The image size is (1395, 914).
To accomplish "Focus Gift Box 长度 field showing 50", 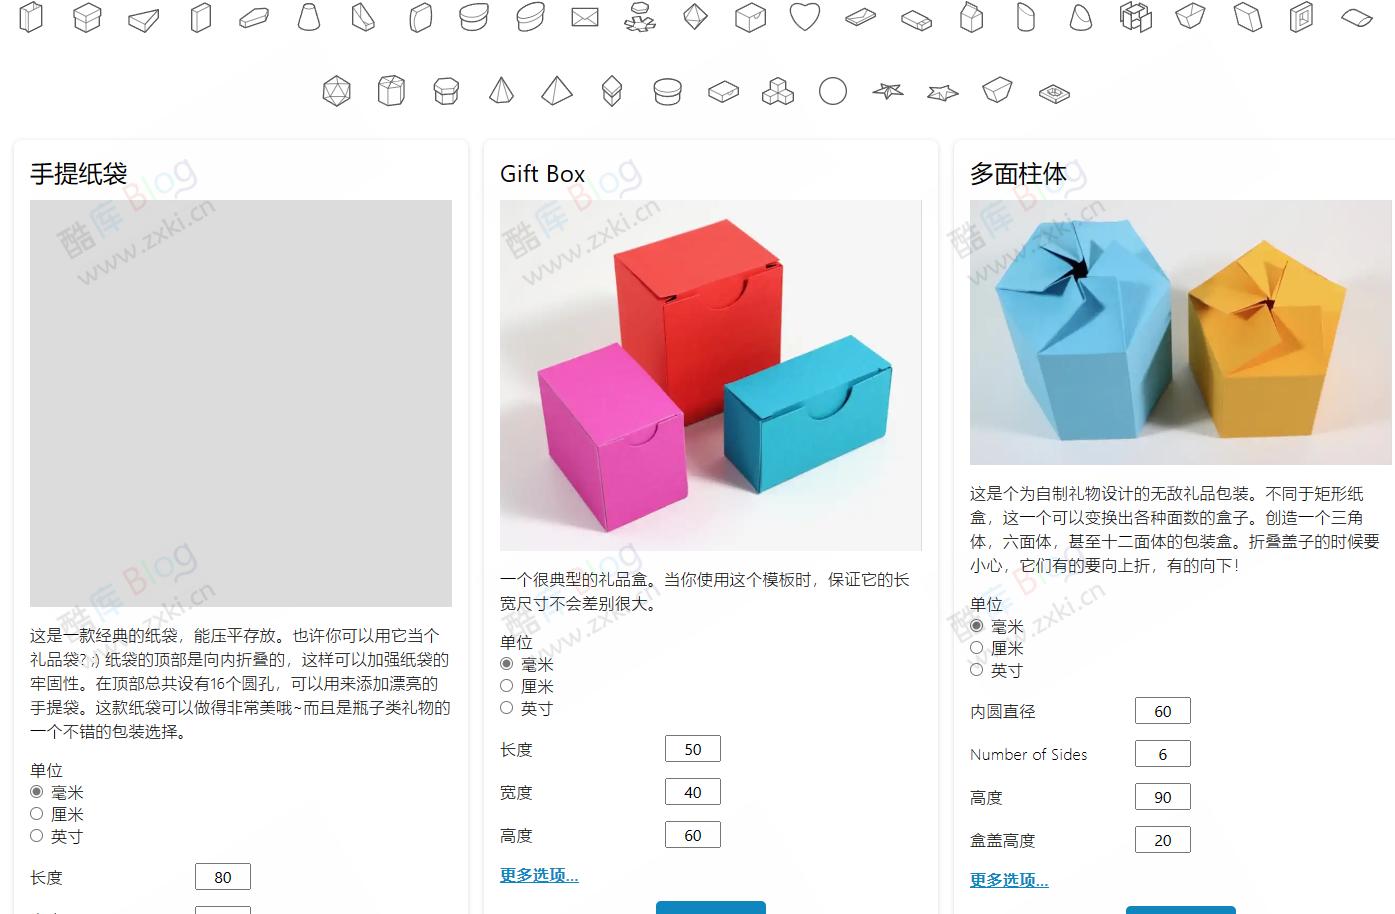I will 693,749.
